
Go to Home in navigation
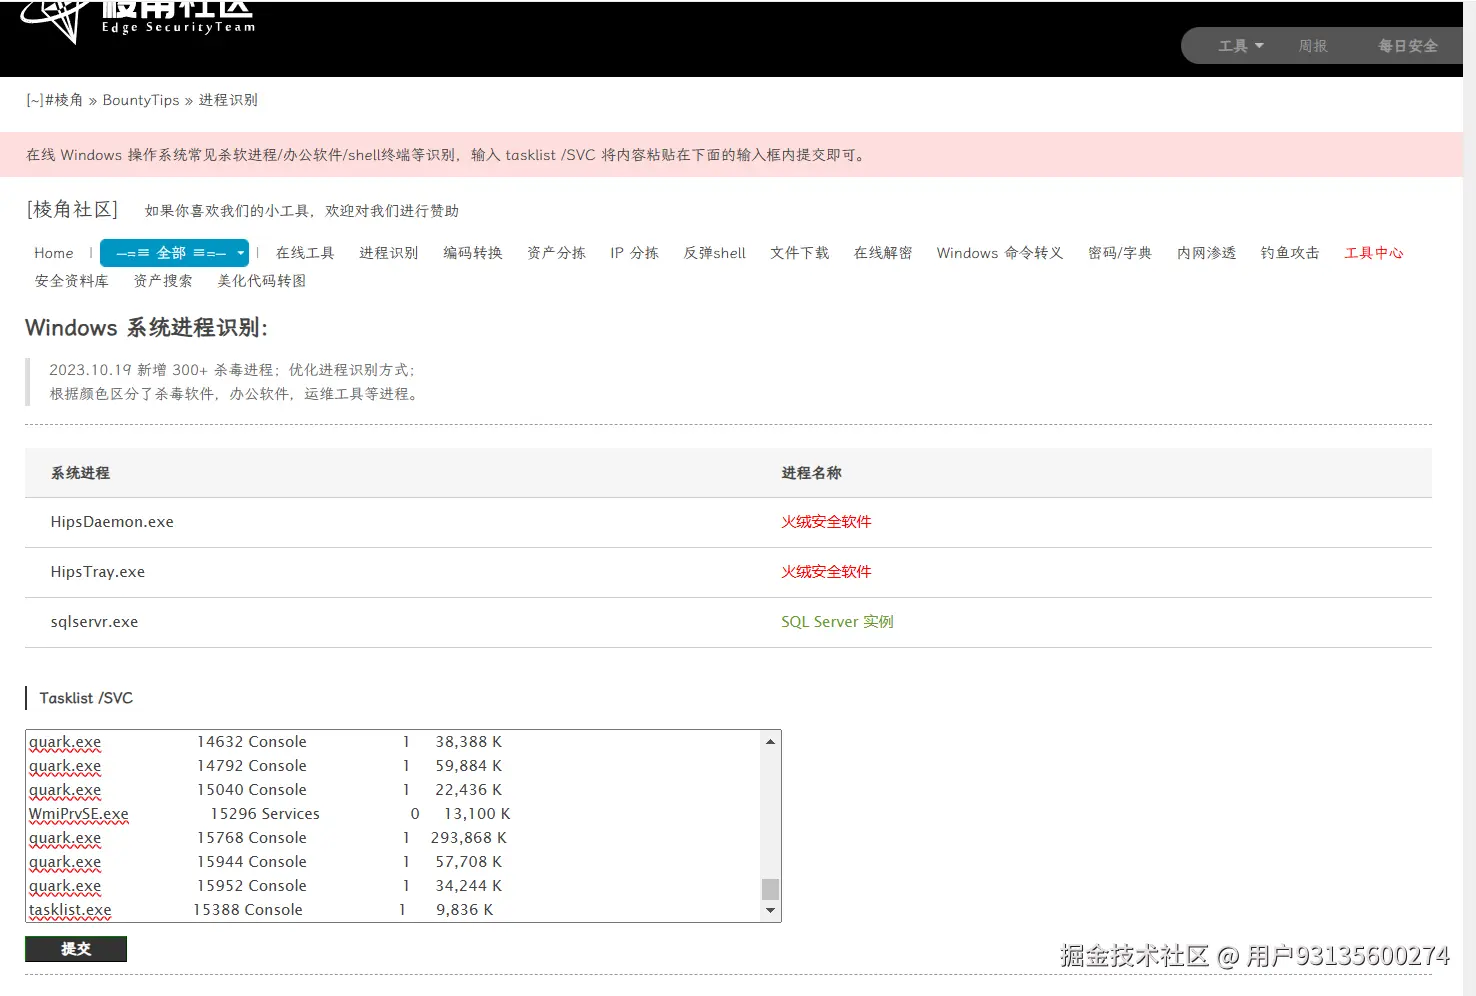(54, 253)
